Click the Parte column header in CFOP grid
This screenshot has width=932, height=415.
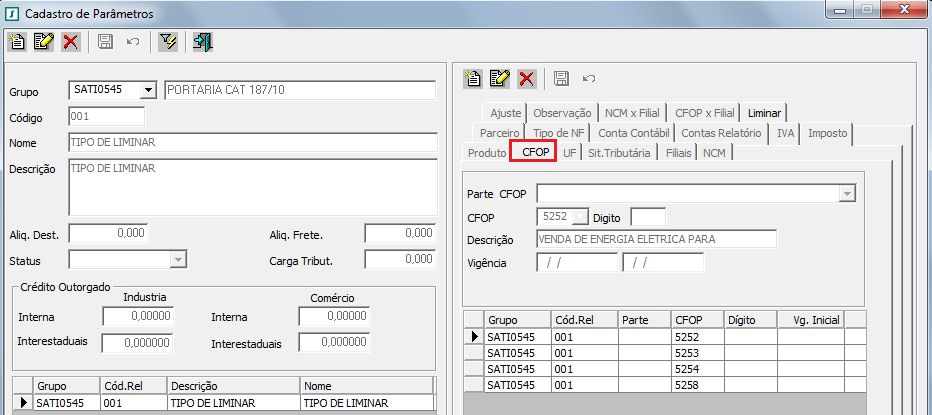[645, 320]
